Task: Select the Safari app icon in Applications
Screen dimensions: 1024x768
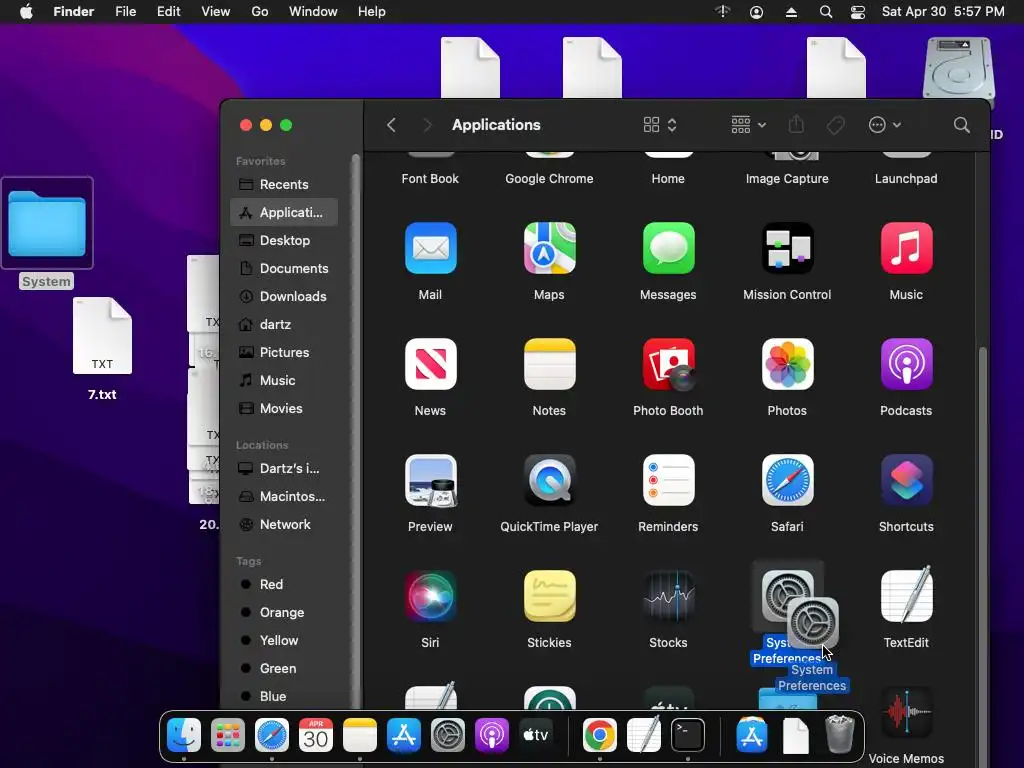Action: tap(788, 481)
